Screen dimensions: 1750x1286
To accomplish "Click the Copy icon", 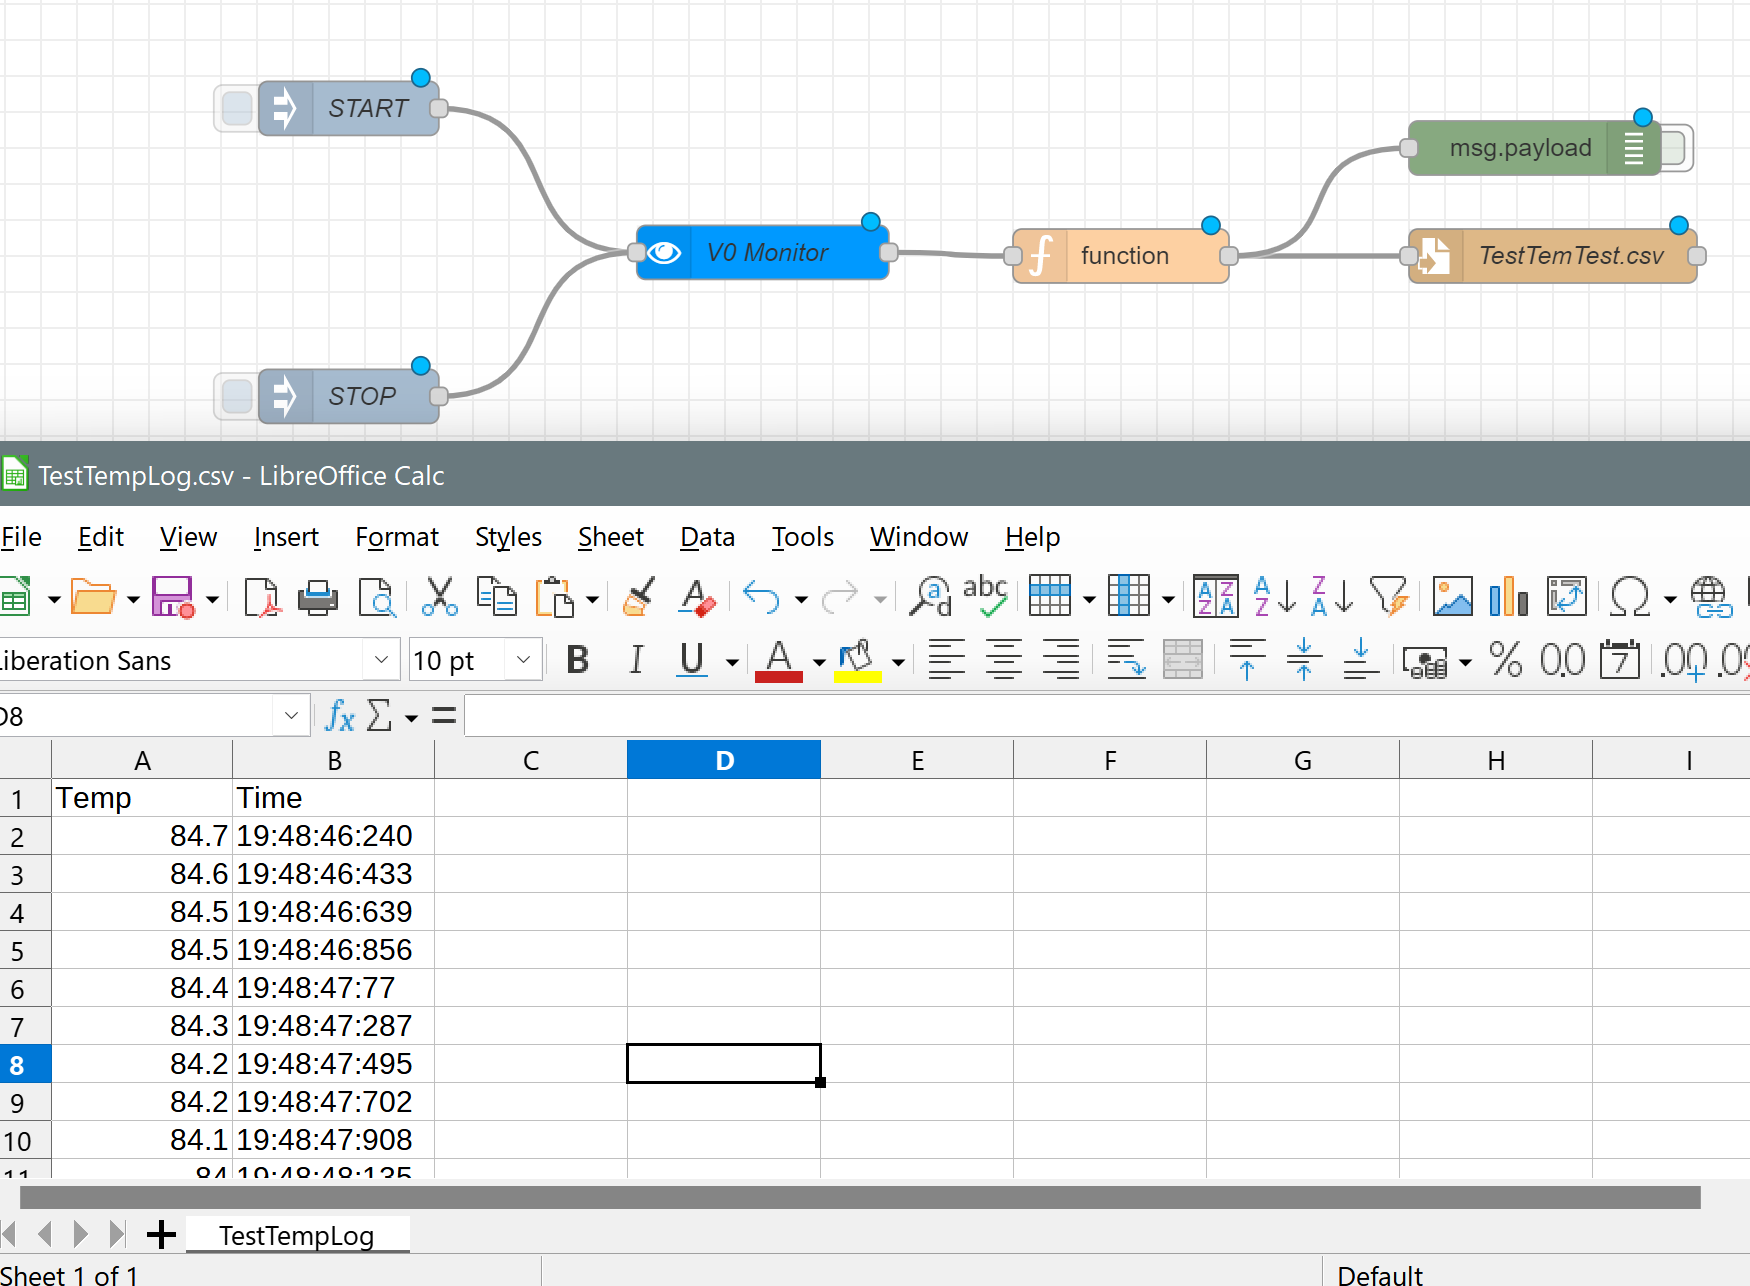I will click(496, 596).
